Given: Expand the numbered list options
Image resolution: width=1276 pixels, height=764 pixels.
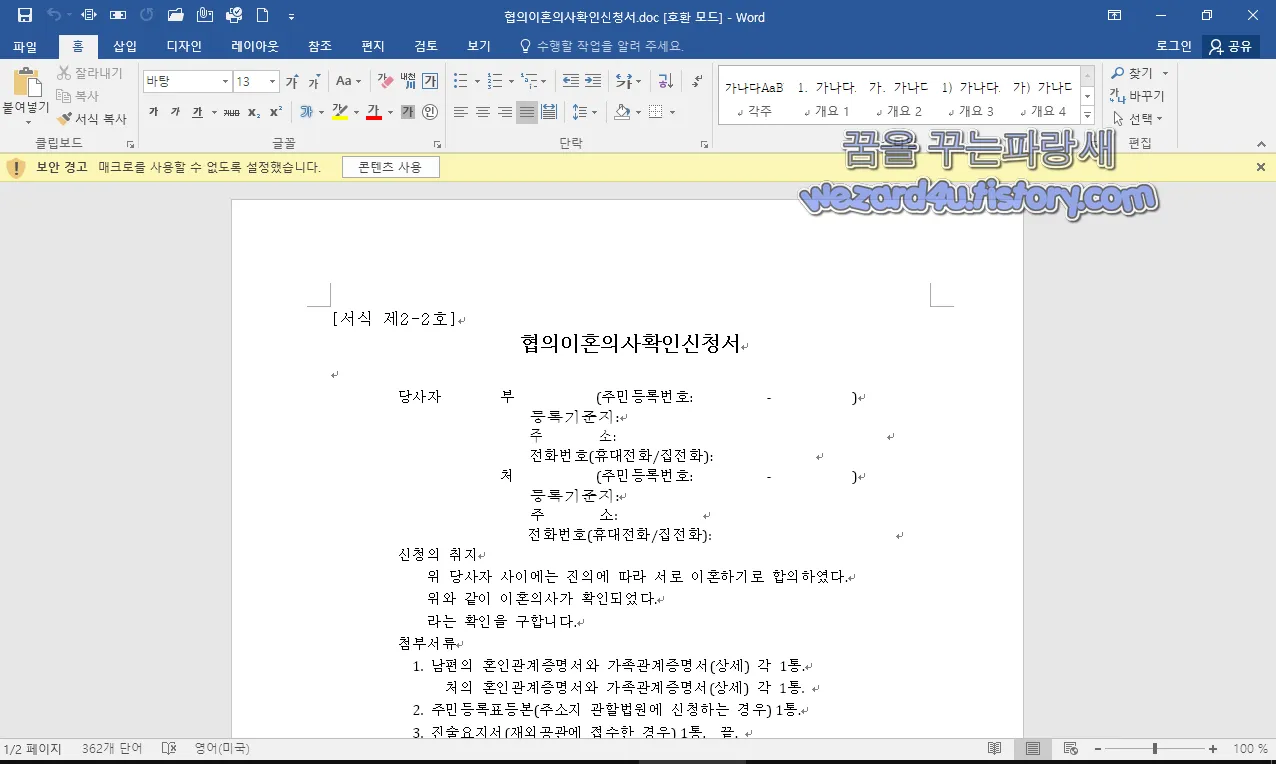Looking at the screenshot, I should (511, 80).
